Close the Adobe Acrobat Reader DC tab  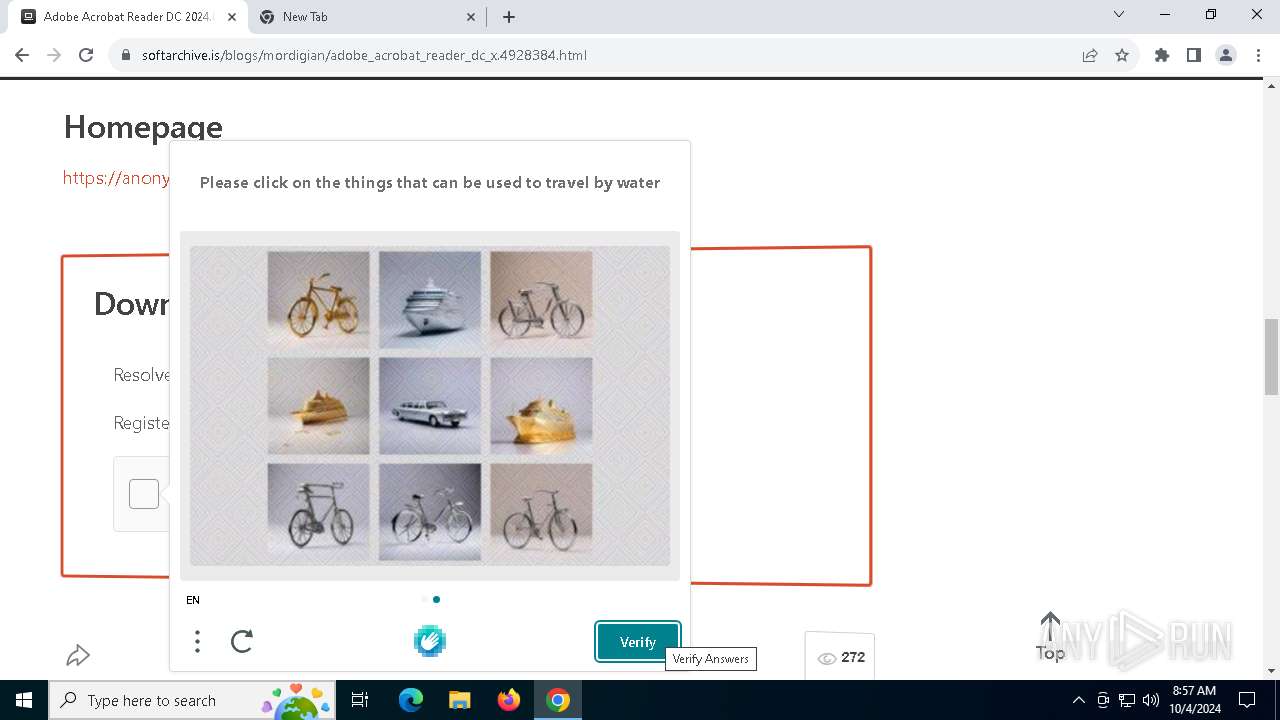coord(232,17)
